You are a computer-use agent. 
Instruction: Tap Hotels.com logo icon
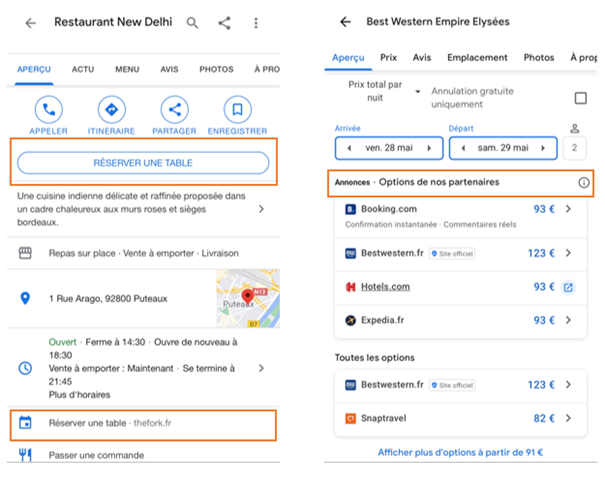(x=350, y=287)
